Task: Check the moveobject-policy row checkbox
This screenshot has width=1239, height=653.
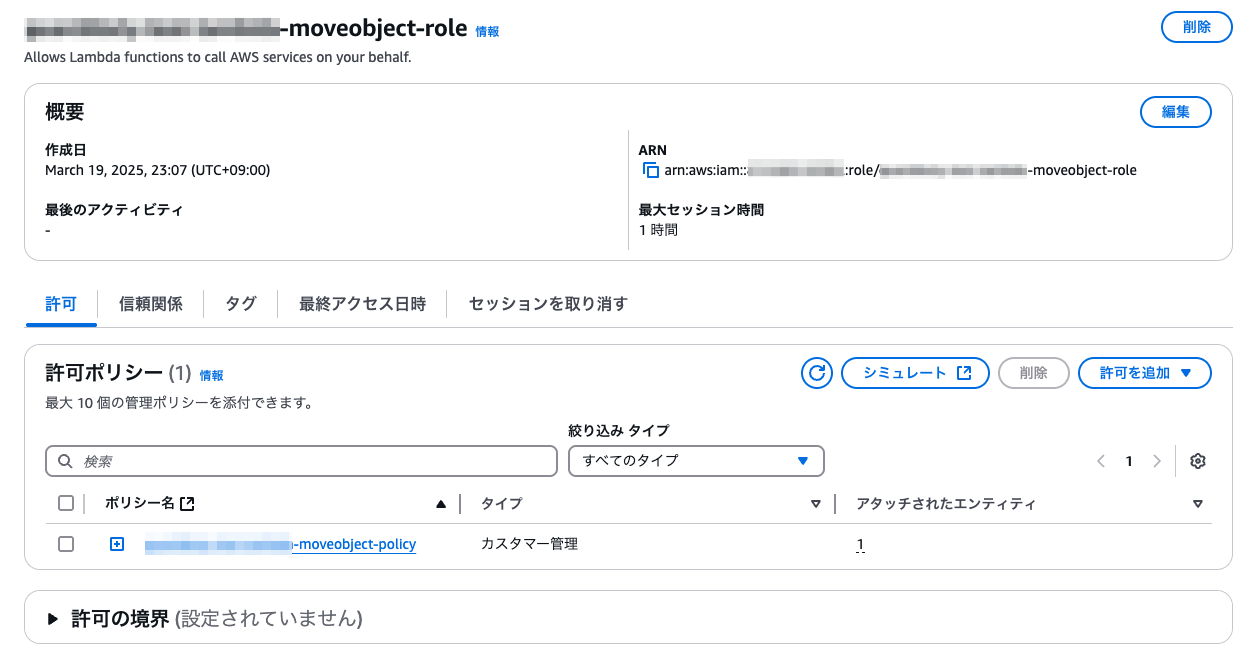Action: (66, 544)
